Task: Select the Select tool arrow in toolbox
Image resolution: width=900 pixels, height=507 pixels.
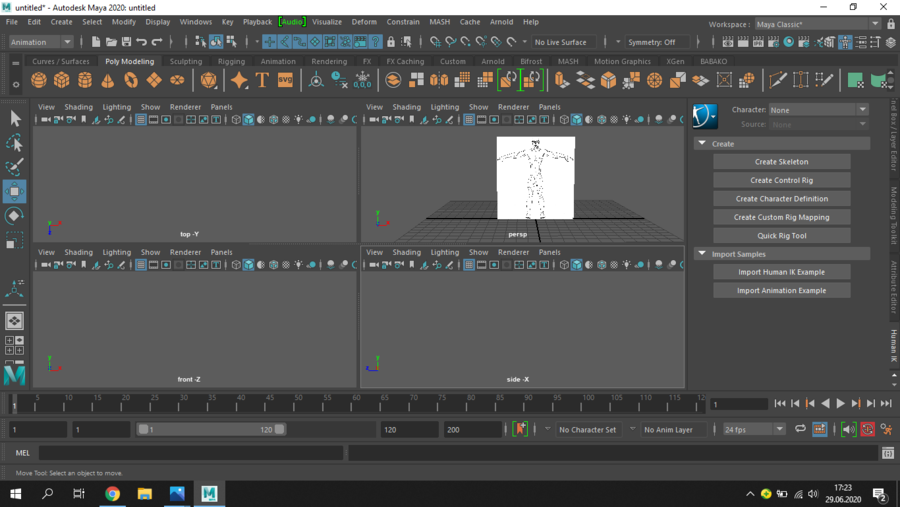Action: point(14,118)
